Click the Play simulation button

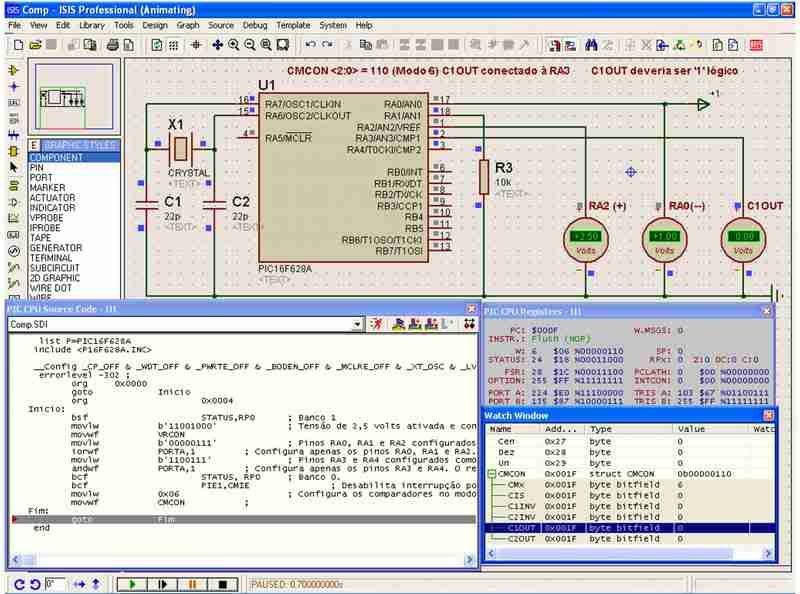coord(132,584)
